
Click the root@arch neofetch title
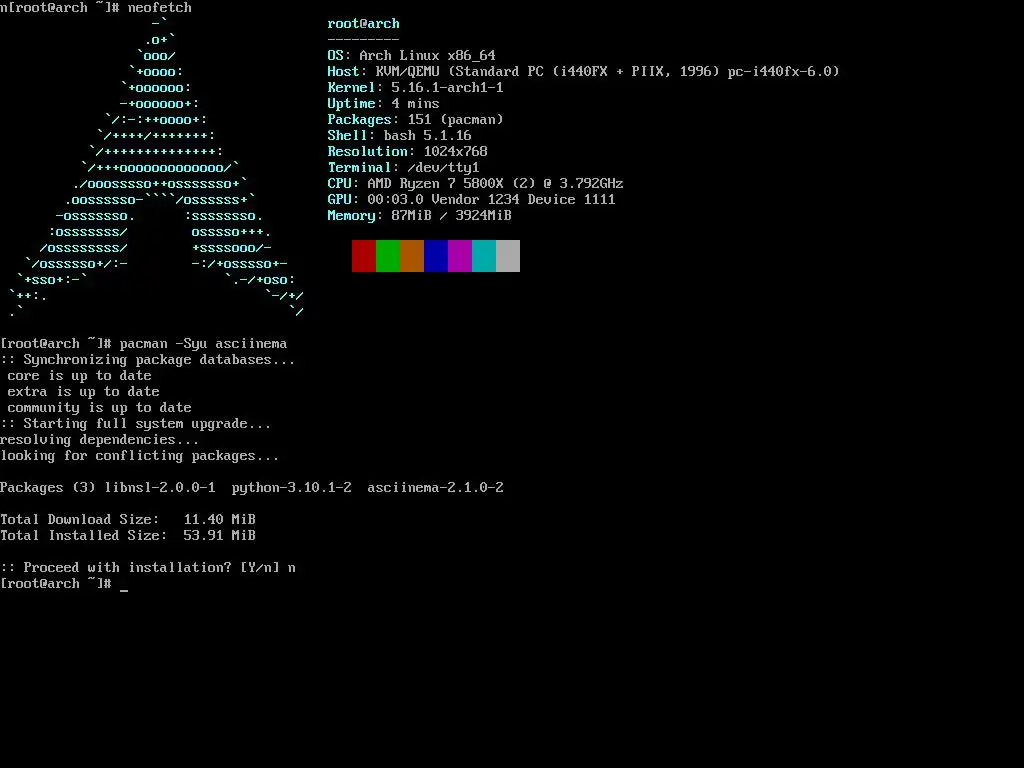pyautogui.click(x=363, y=24)
